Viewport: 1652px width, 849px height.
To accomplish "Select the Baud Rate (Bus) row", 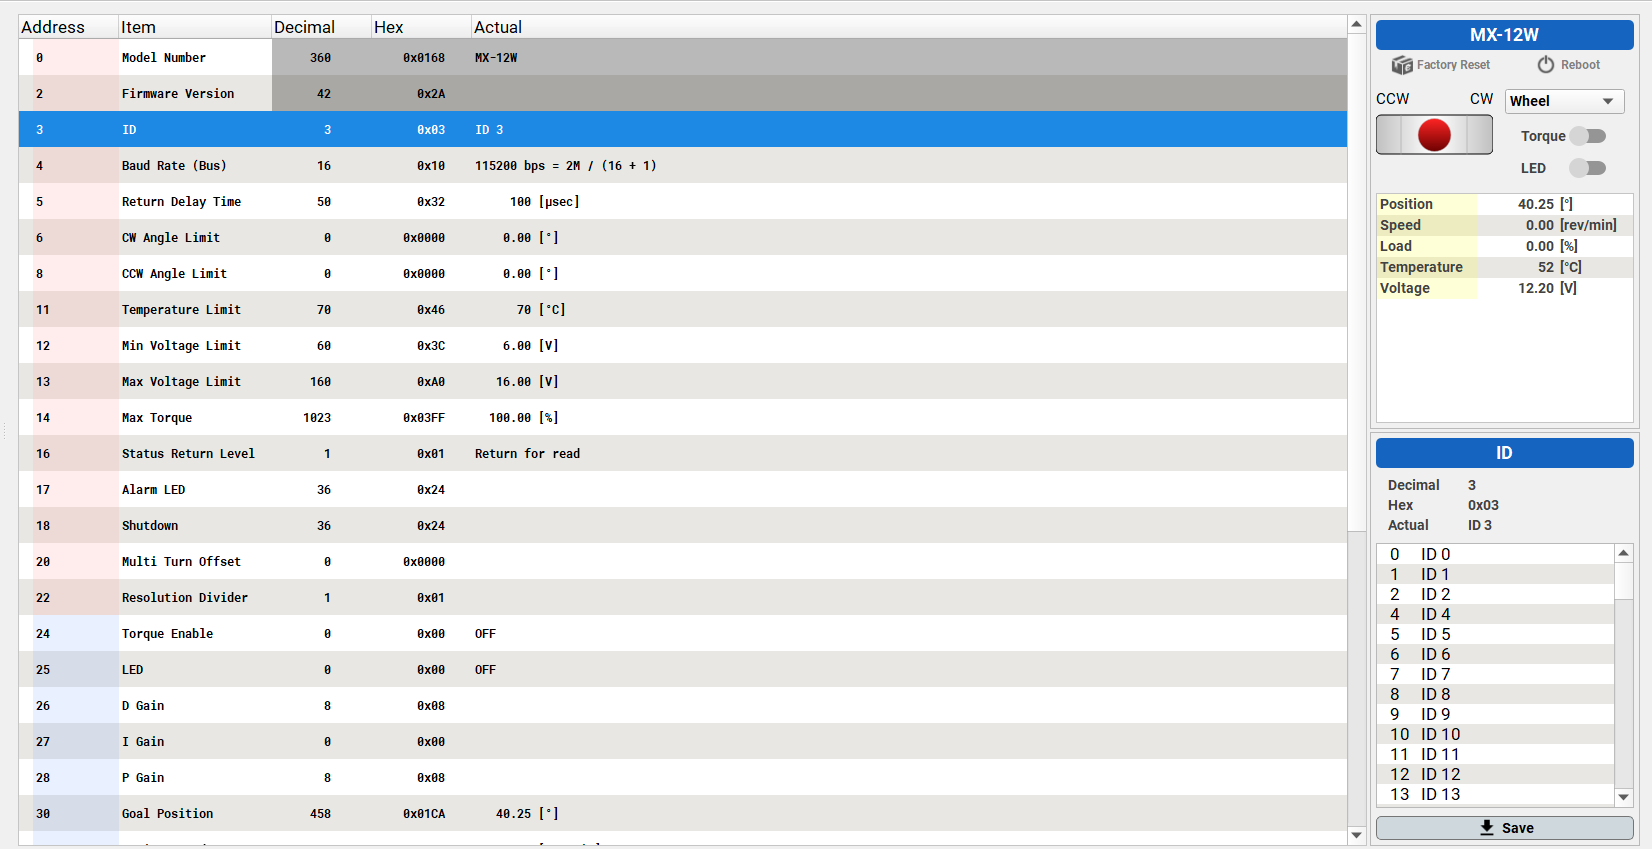I will [683, 165].
